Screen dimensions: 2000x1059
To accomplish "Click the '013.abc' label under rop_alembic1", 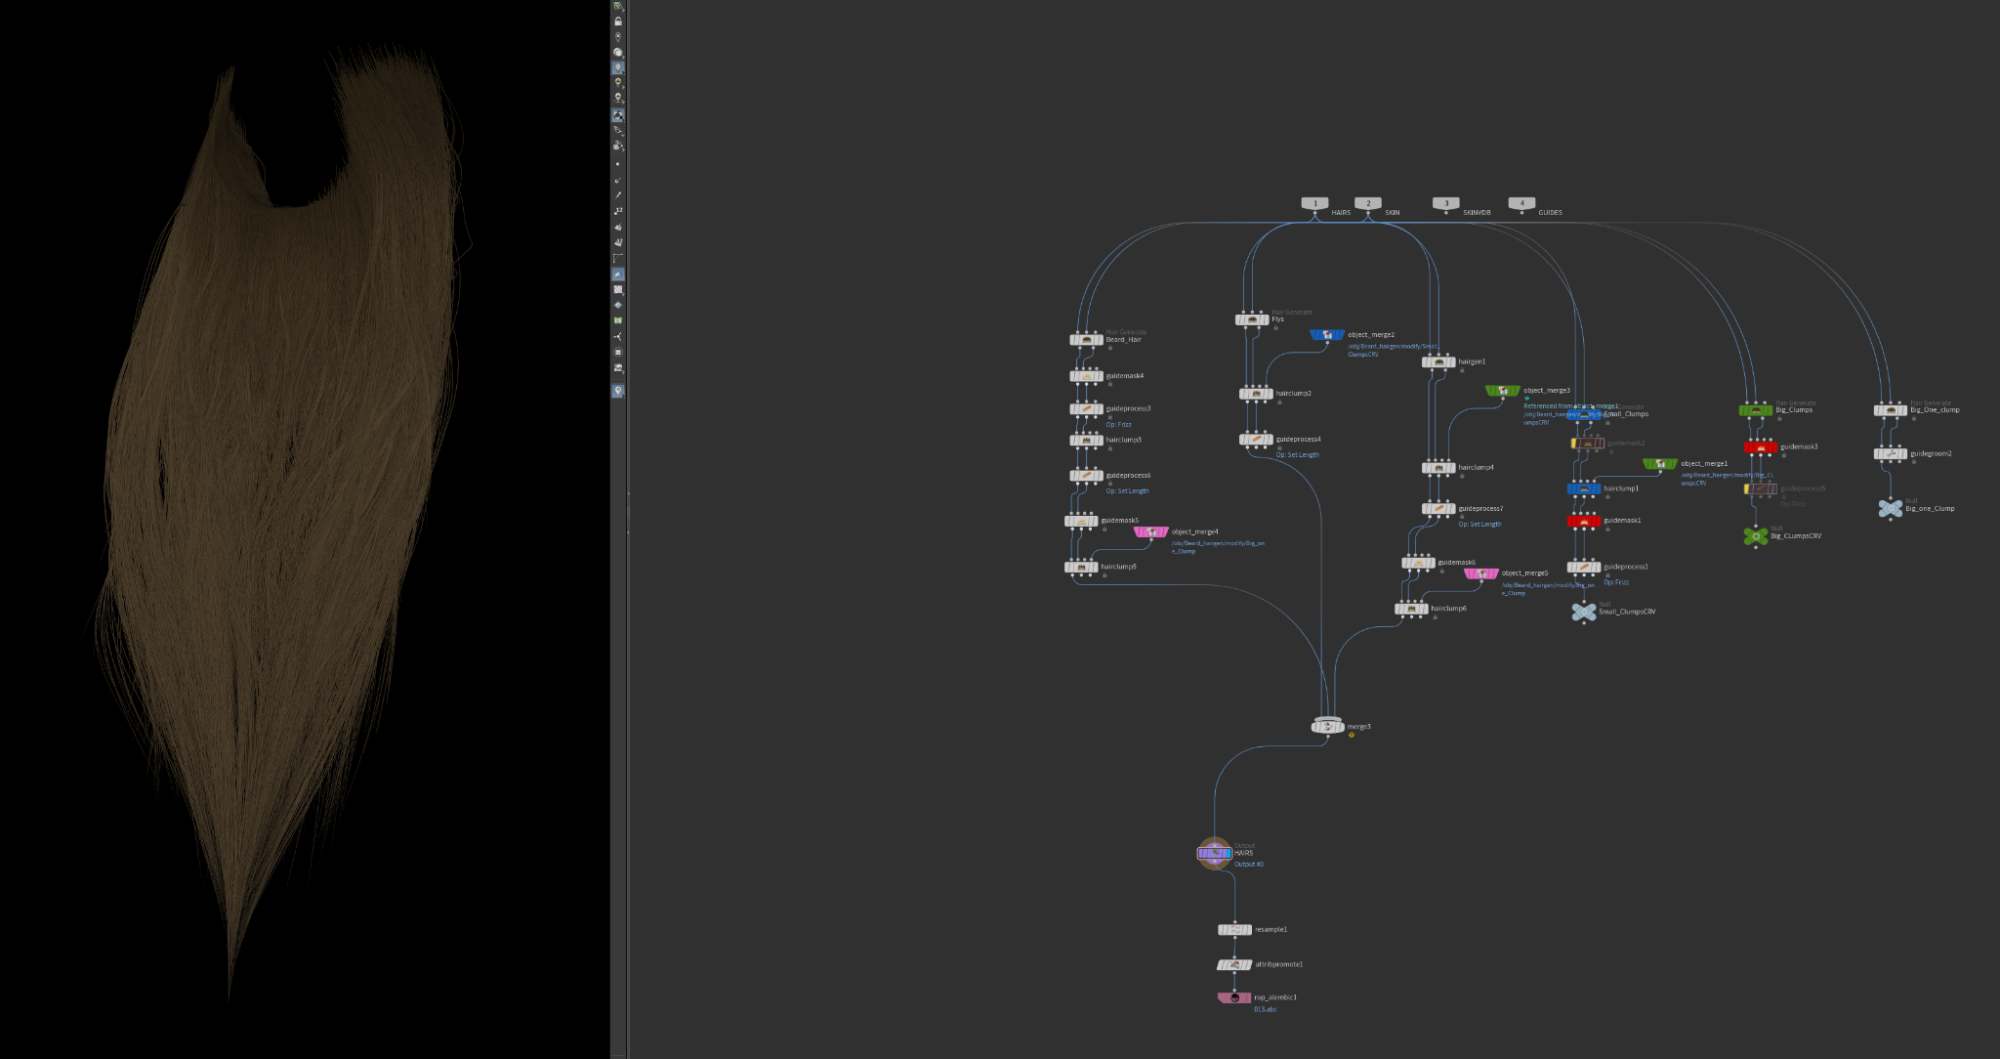I will [x=1265, y=1010].
